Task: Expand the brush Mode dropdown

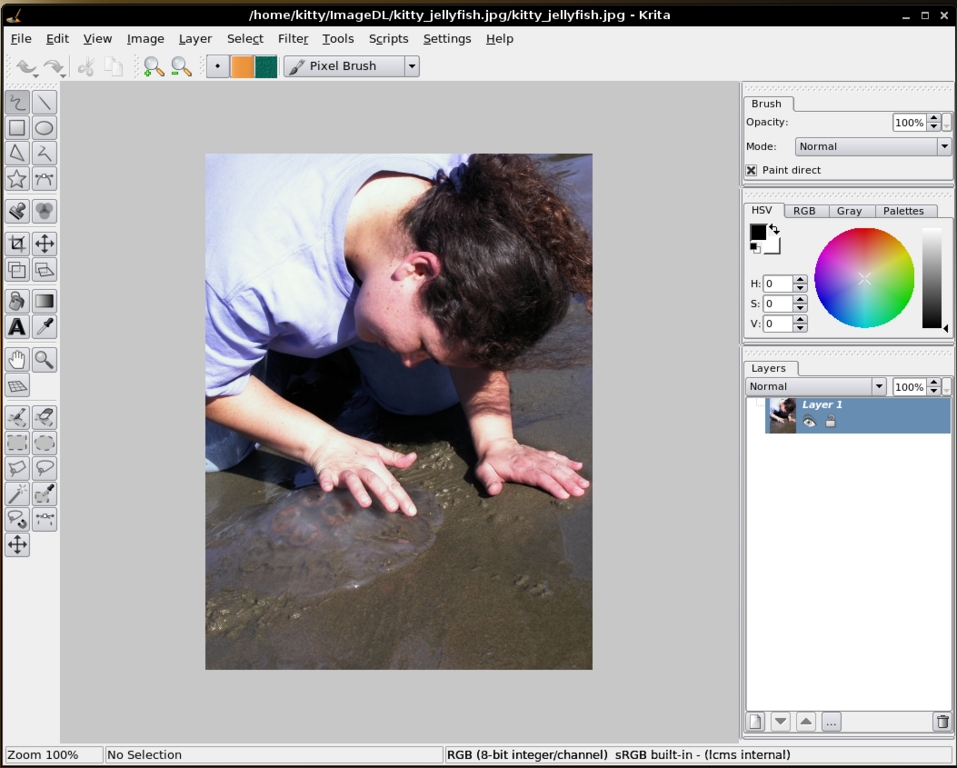Action: (943, 146)
